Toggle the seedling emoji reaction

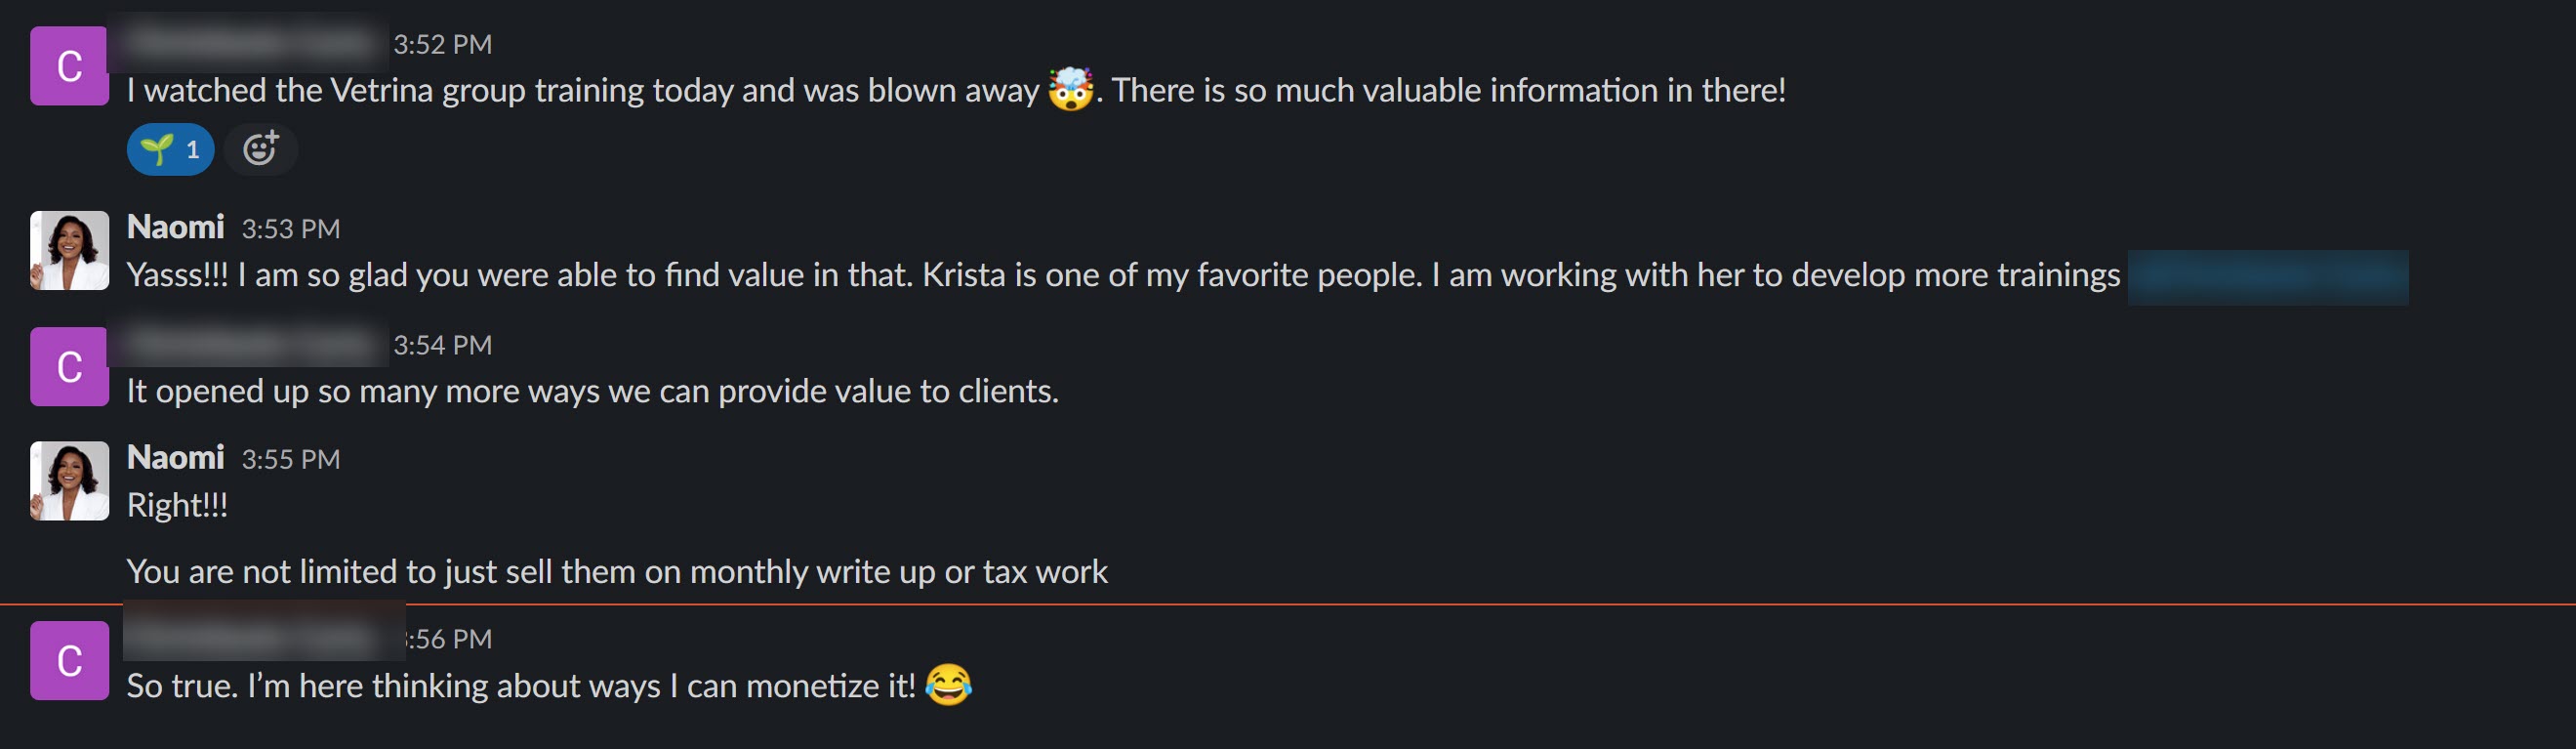click(x=170, y=150)
